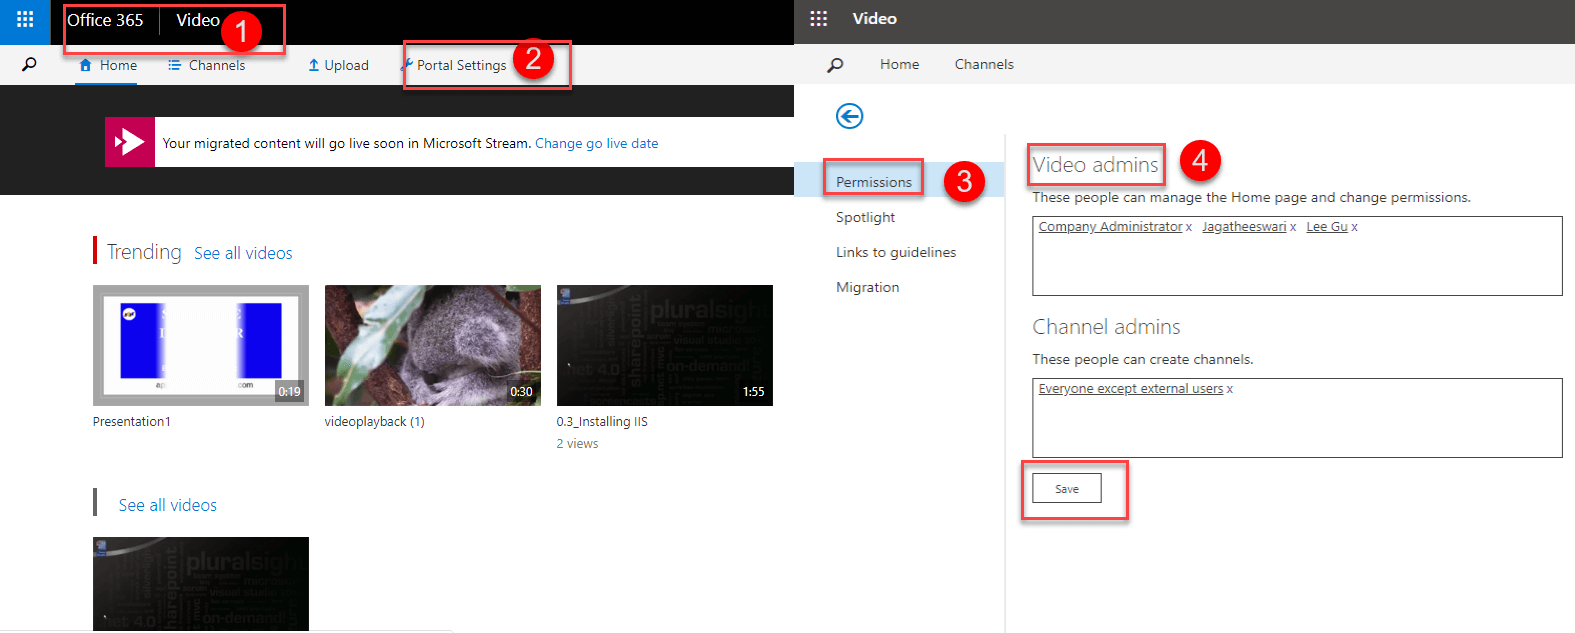1575x633 pixels.
Task: Go to the Migration settings section
Action: 867,287
